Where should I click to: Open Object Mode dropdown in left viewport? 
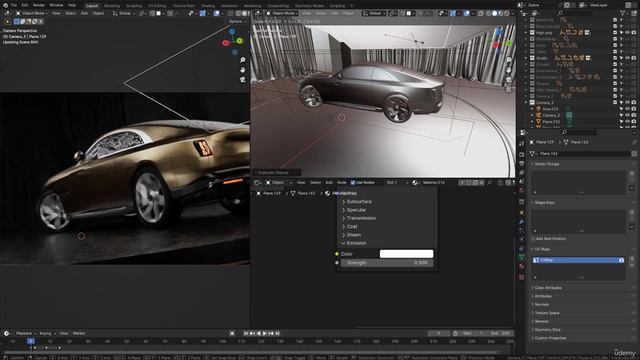[x=32, y=13]
